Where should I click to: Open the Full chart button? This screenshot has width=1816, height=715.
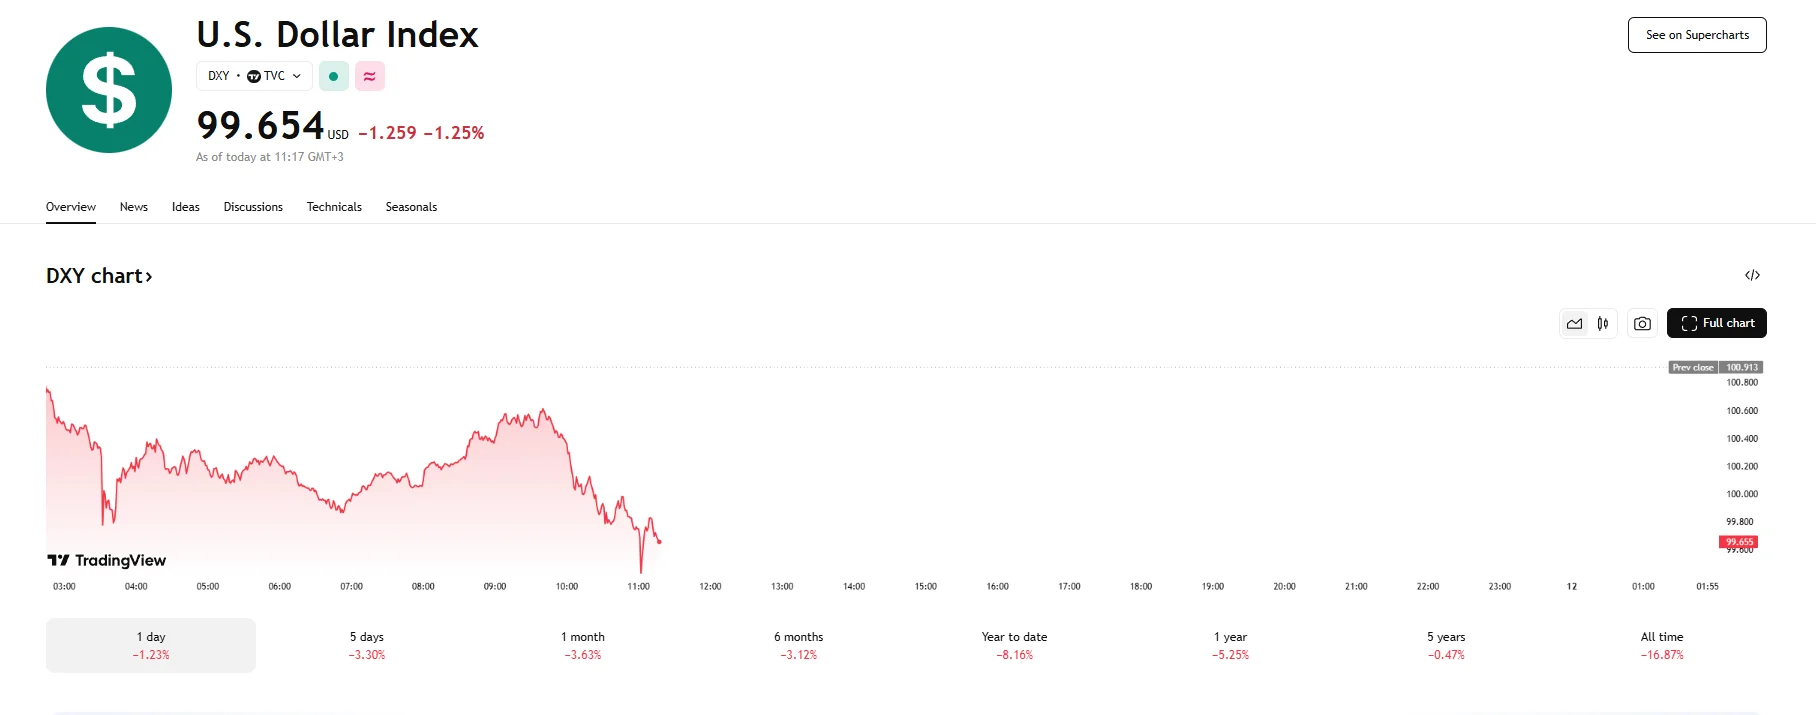[x=1717, y=323]
